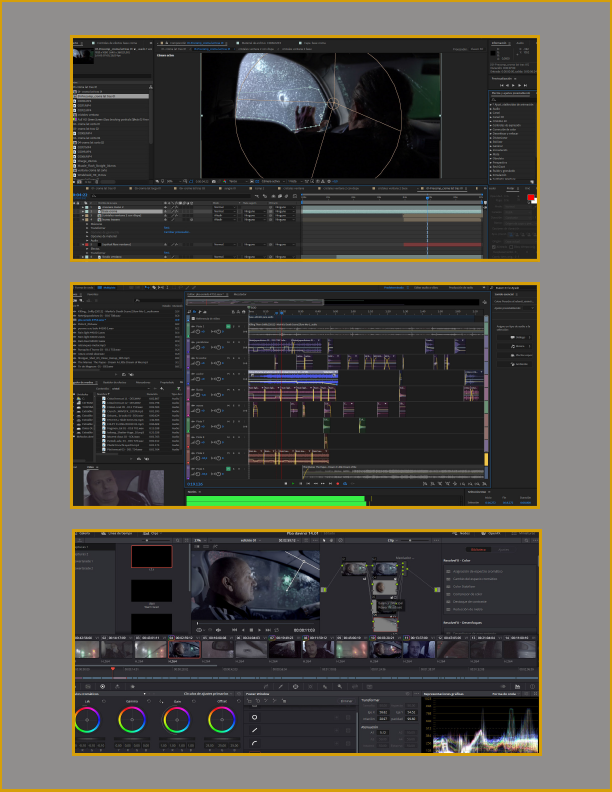The image size is (612, 792).
Task: Add a line gradient Power Window
Action: point(254,730)
